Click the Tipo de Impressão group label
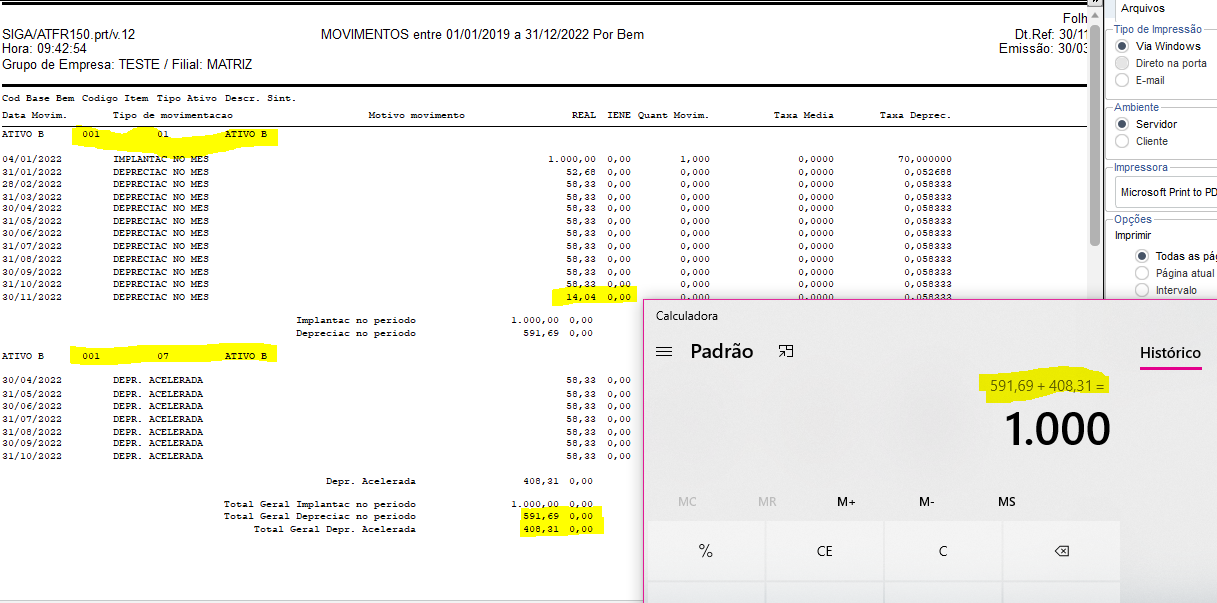The width and height of the screenshot is (1217, 603). point(1158,28)
